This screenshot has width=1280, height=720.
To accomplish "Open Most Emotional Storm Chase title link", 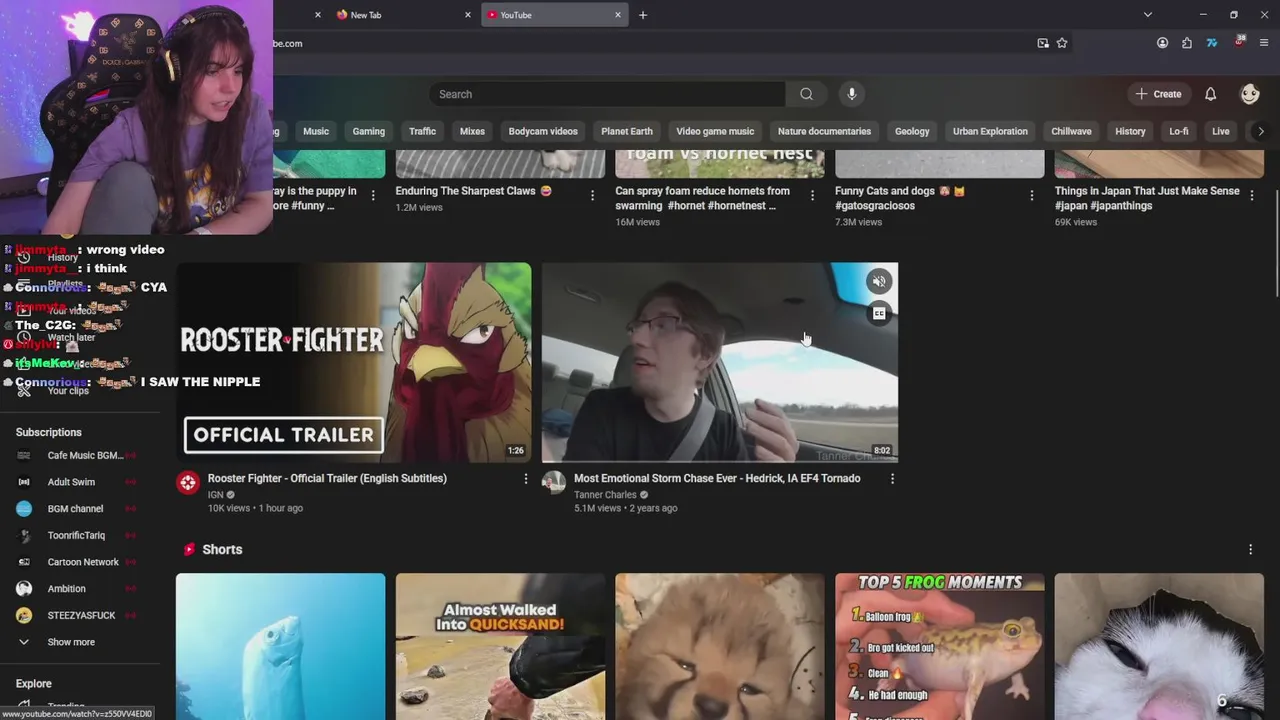I will [717, 478].
